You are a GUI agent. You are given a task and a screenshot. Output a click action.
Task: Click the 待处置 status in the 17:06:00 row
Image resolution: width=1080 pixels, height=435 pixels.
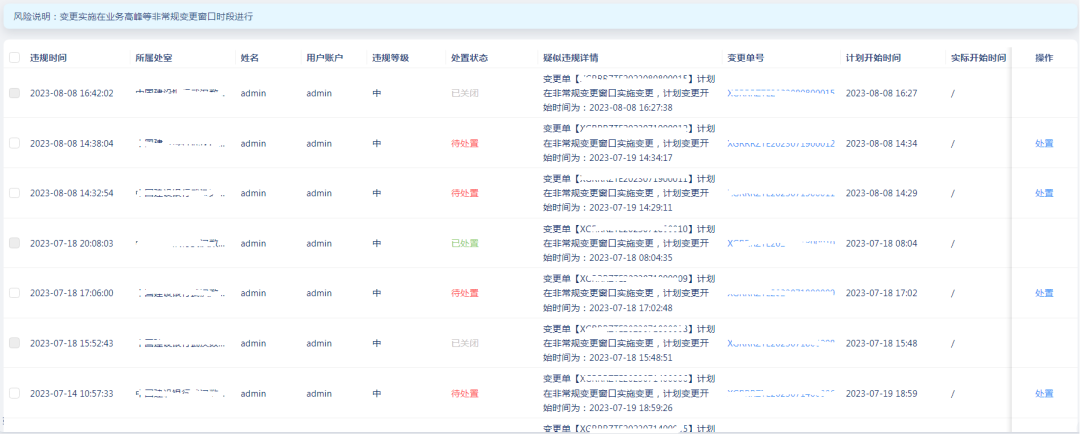tap(465, 293)
